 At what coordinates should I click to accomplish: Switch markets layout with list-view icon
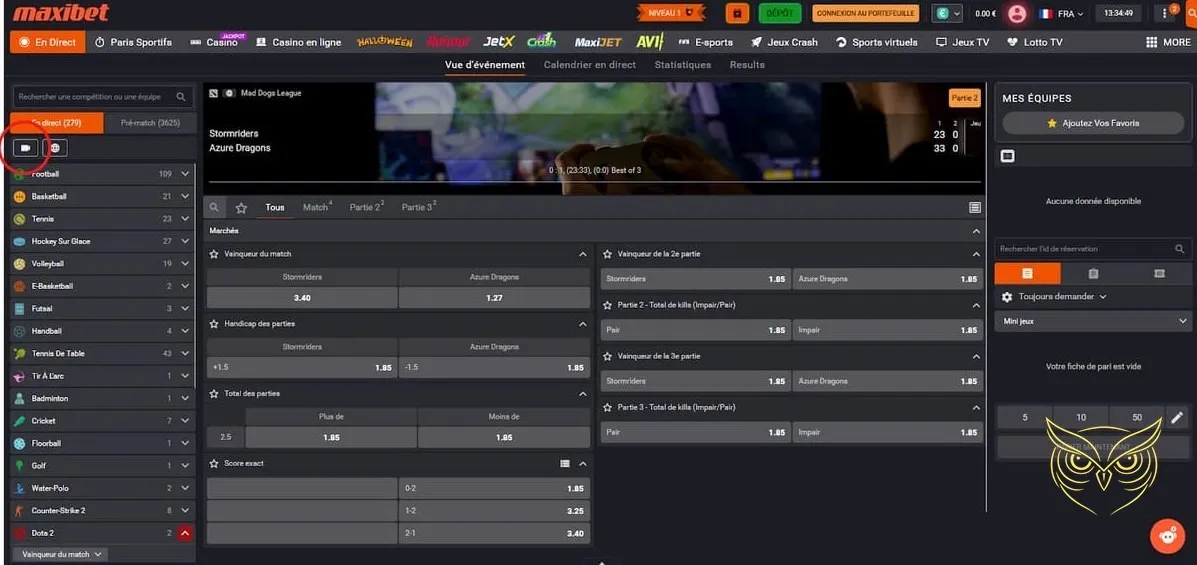974,207
